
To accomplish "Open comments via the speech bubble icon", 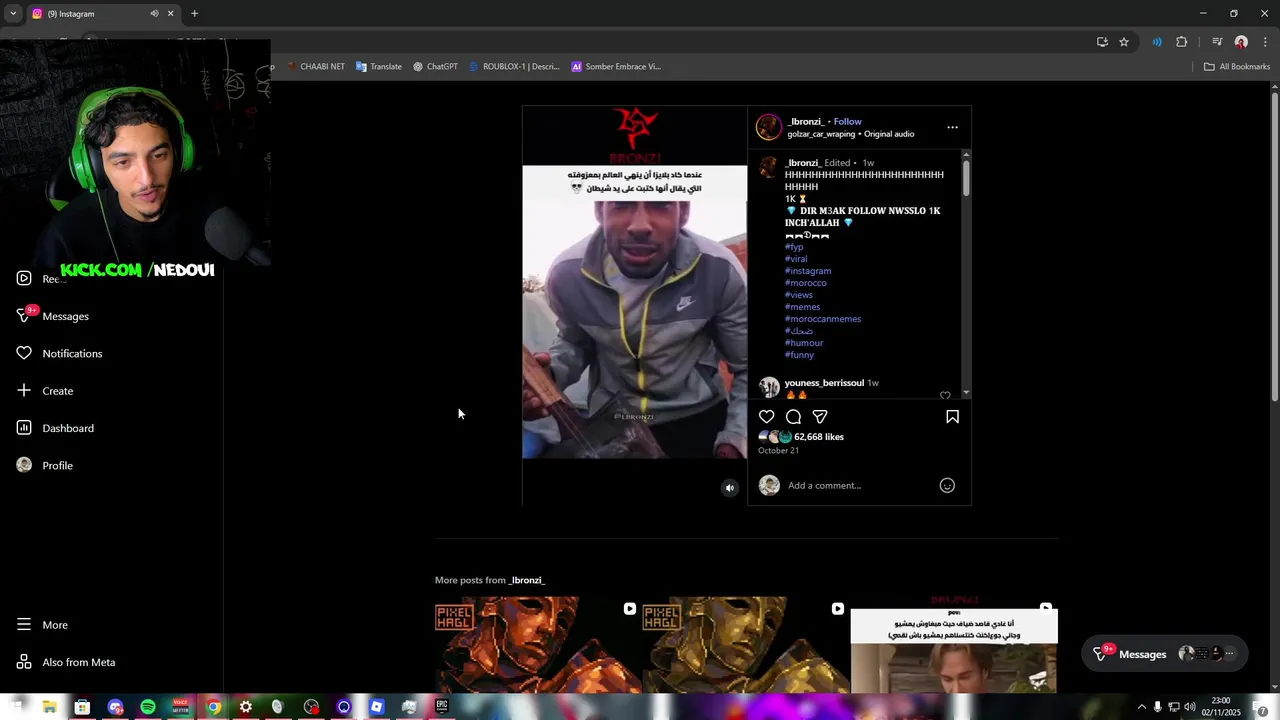I will [x=793, y=416].
